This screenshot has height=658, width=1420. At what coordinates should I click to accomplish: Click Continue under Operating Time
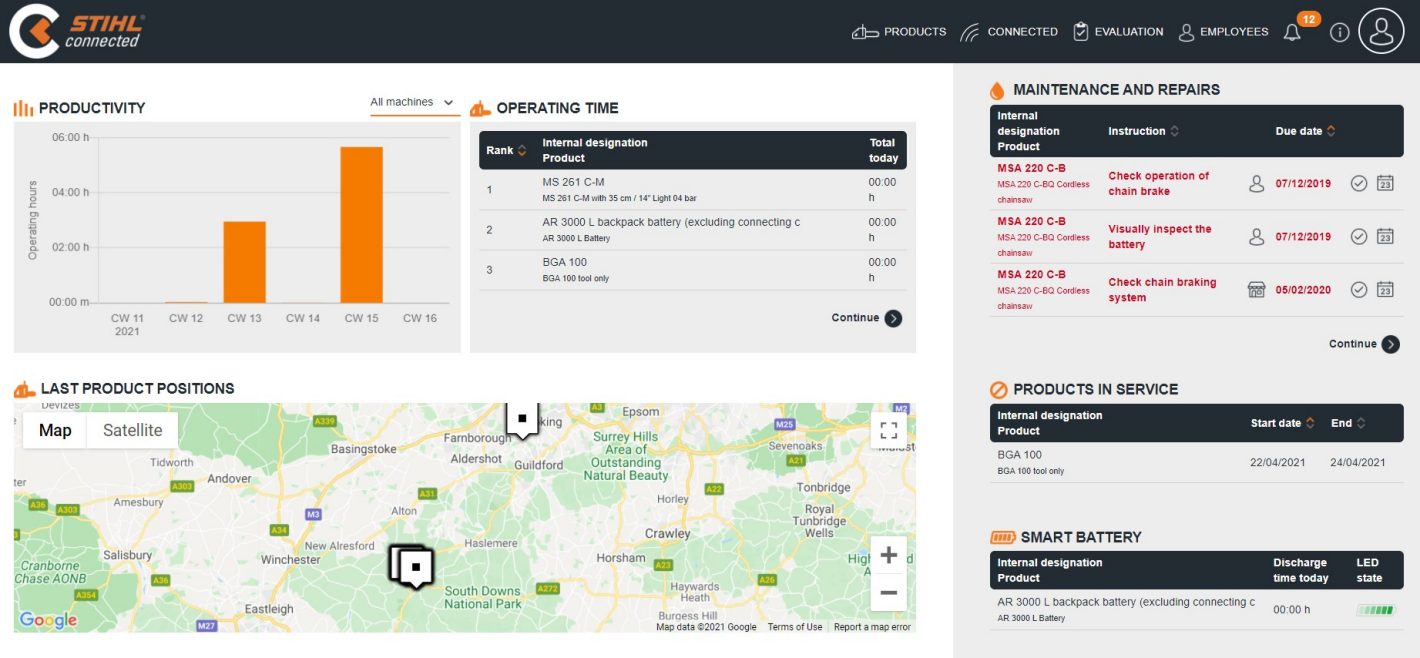tap(866, 319)
